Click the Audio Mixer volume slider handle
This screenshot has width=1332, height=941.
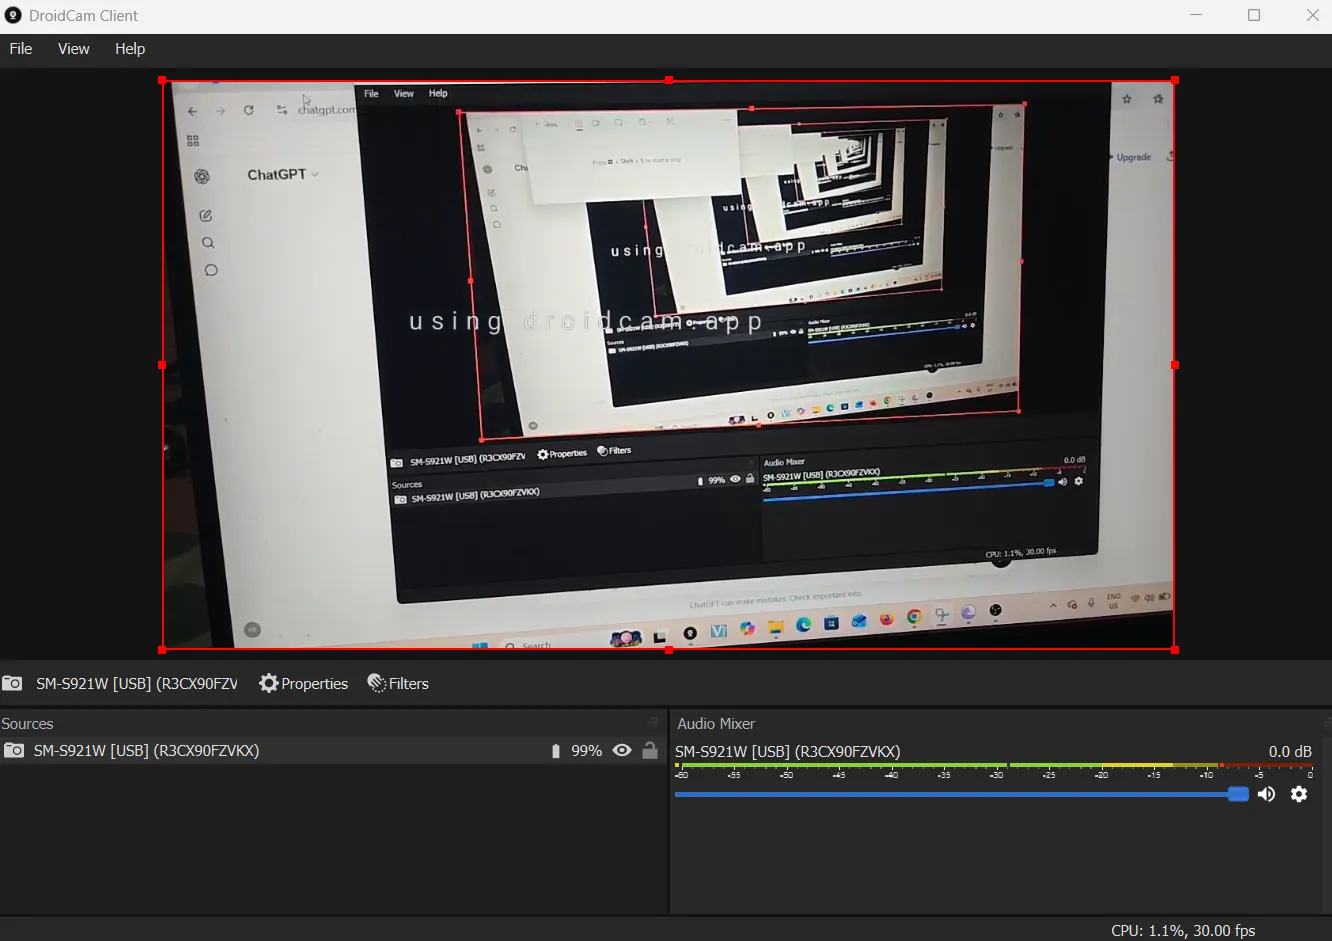tap(1238, 794)
